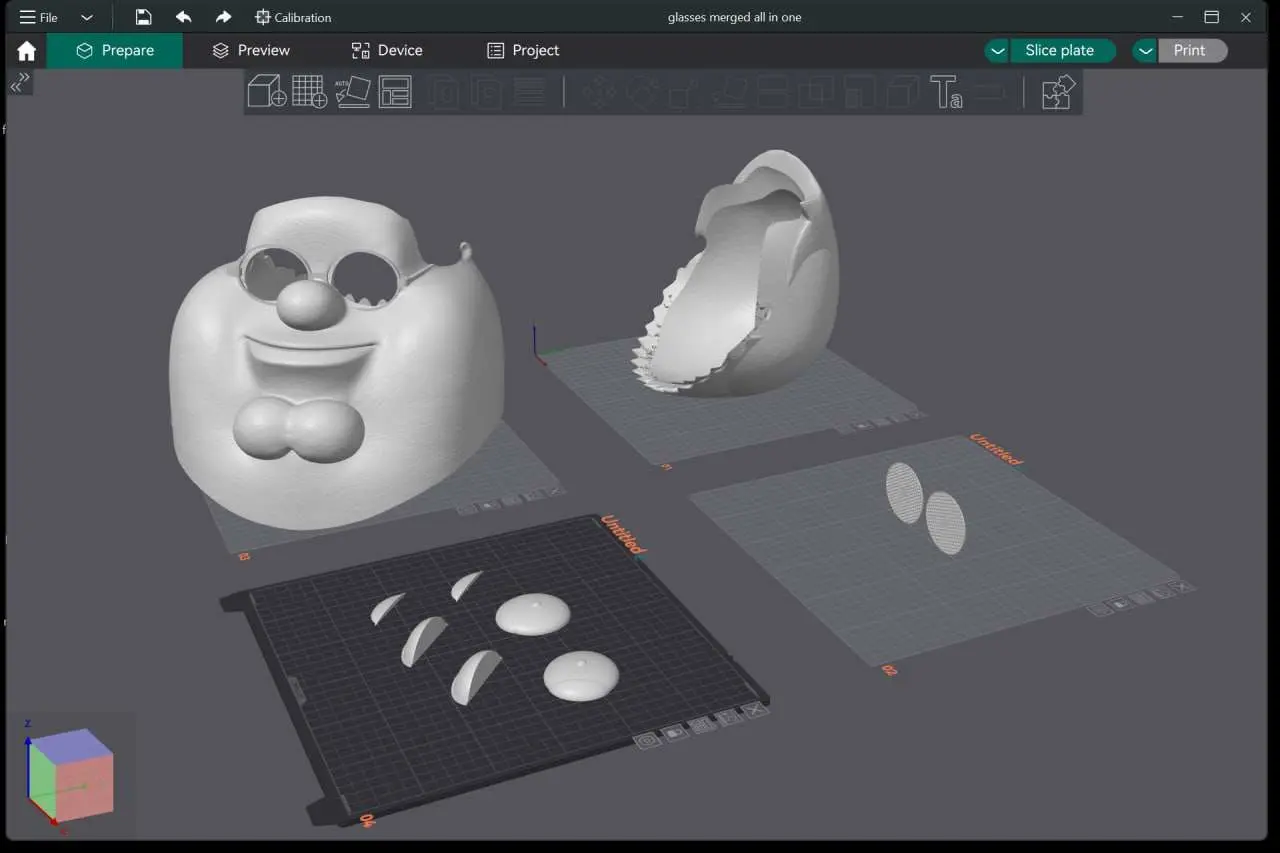Select the Support painting tool
The width and height of the screenshot is (1280, 853).
point(859,92)
